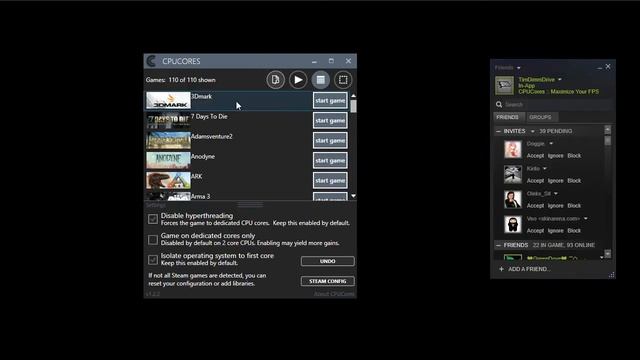
Task: Click the game list scroll-down arrow
Action: [x=353, y=196]
